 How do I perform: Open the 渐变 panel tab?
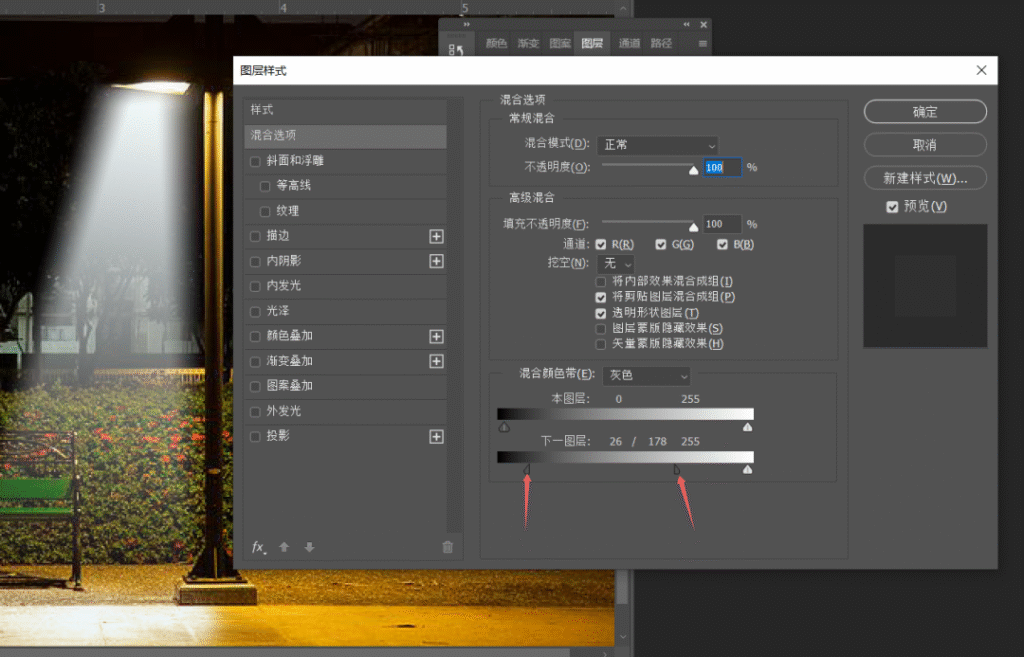click(x=528, y=43)
